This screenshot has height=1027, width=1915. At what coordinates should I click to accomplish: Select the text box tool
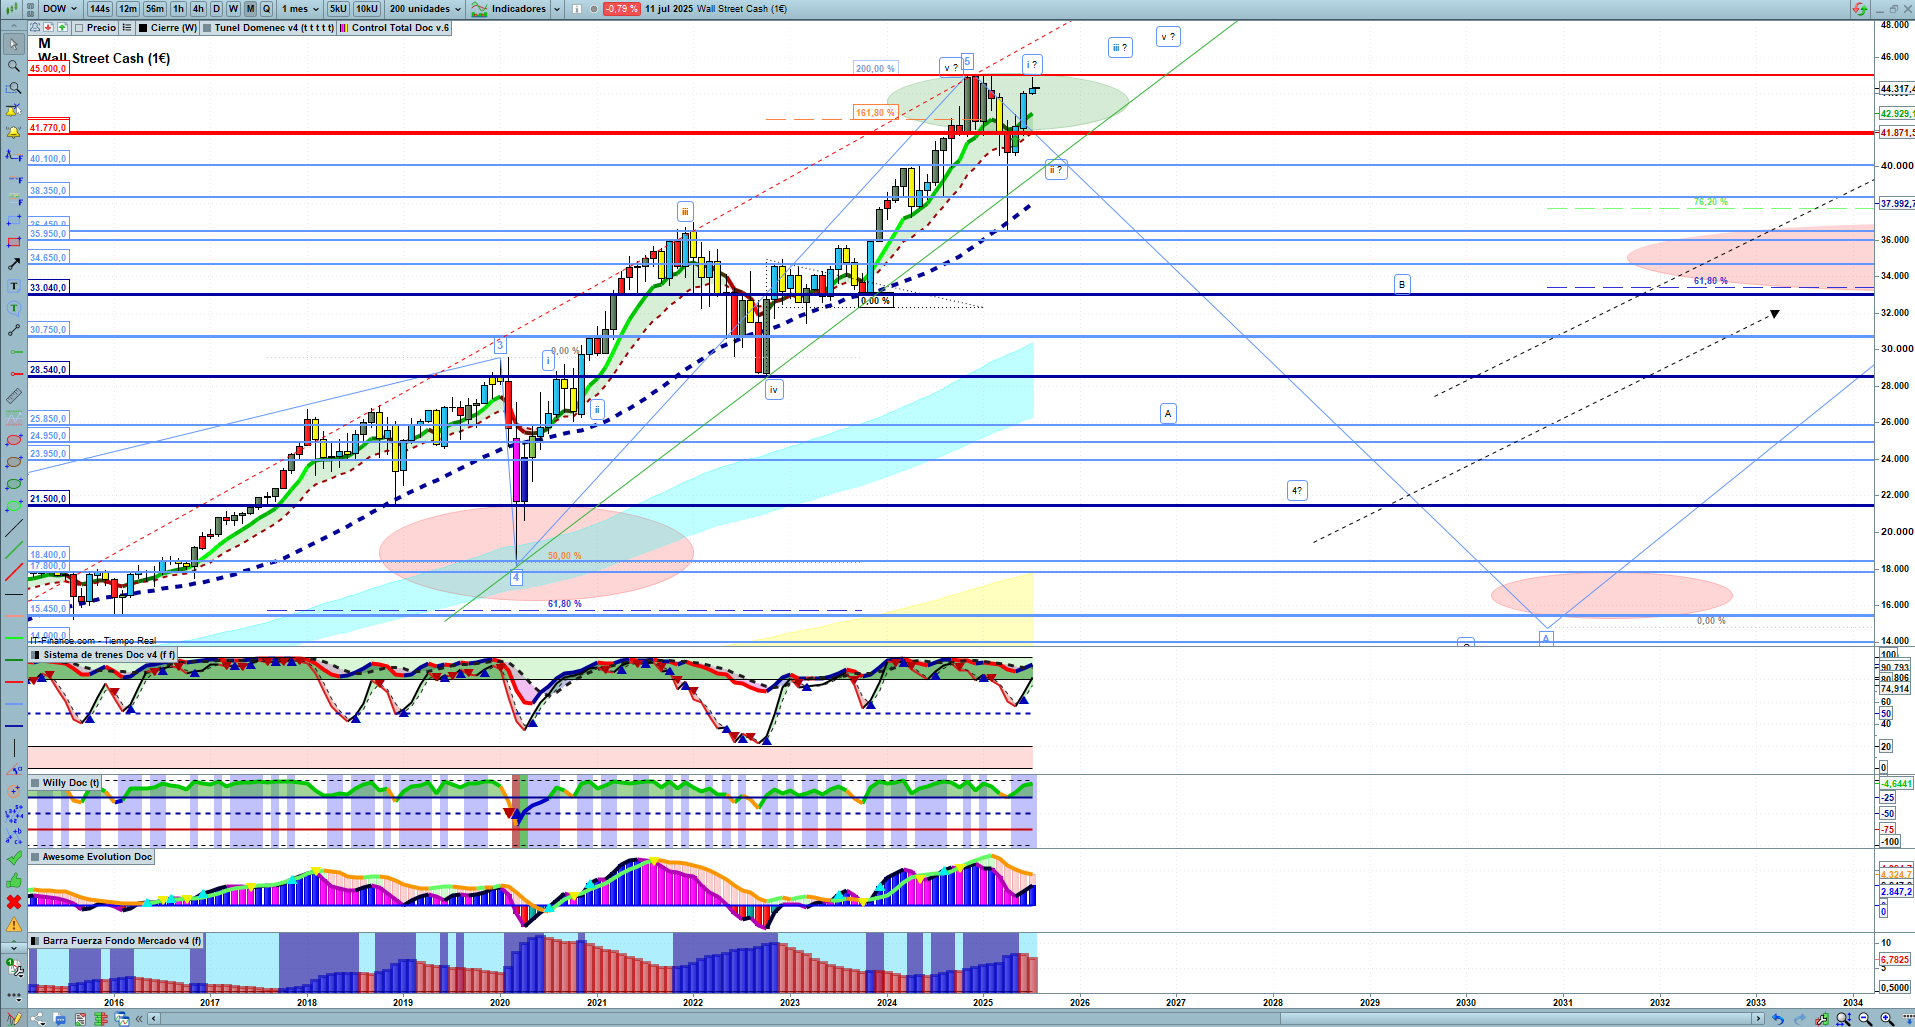[13, 286]
